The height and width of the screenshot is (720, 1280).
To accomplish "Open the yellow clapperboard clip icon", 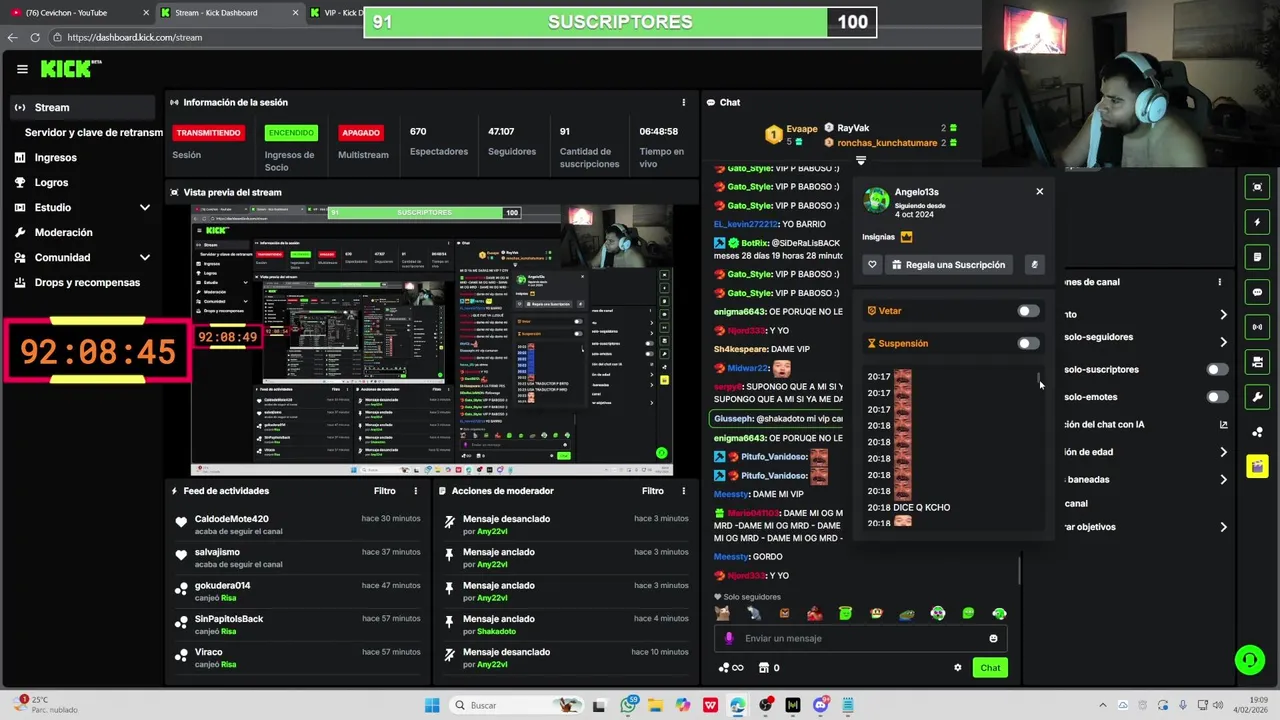I will point(1257,467).
